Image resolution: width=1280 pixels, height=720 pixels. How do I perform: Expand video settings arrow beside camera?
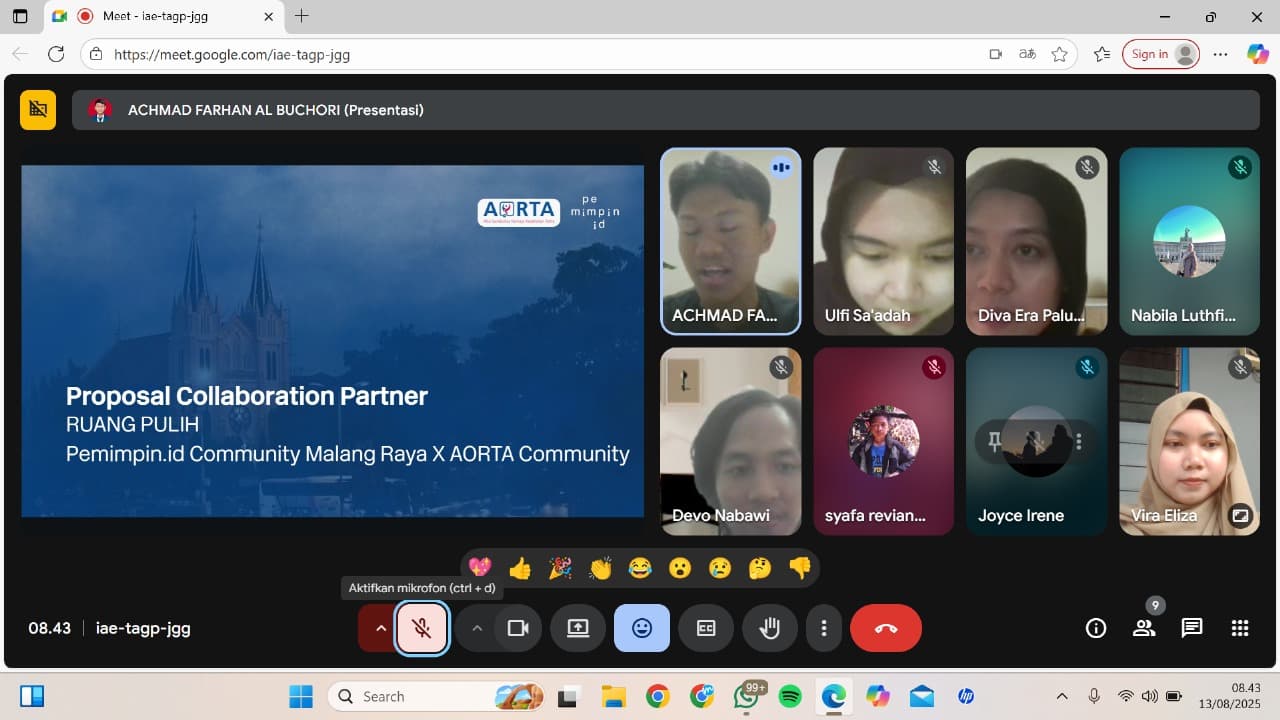[477, 628]
